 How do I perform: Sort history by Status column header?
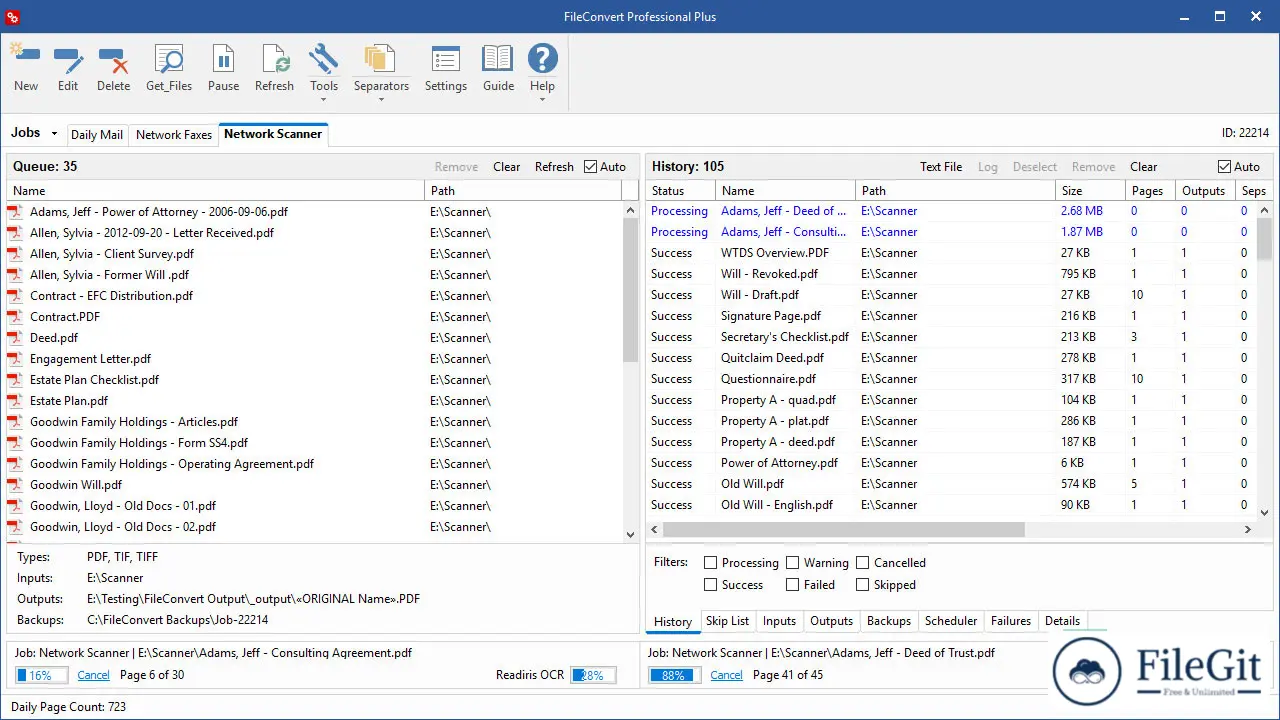pos(681,190)
